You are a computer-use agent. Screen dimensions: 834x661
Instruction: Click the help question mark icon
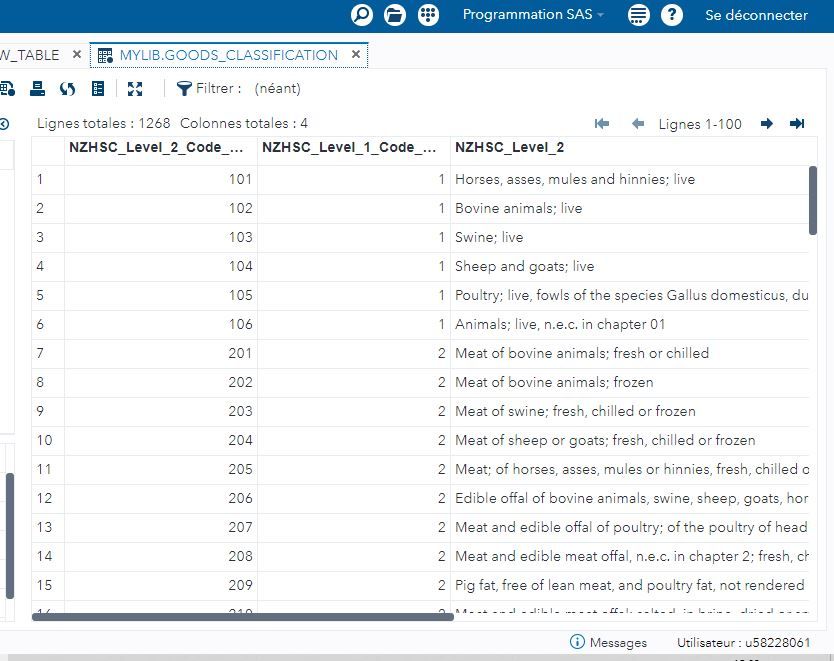[671, 15]
